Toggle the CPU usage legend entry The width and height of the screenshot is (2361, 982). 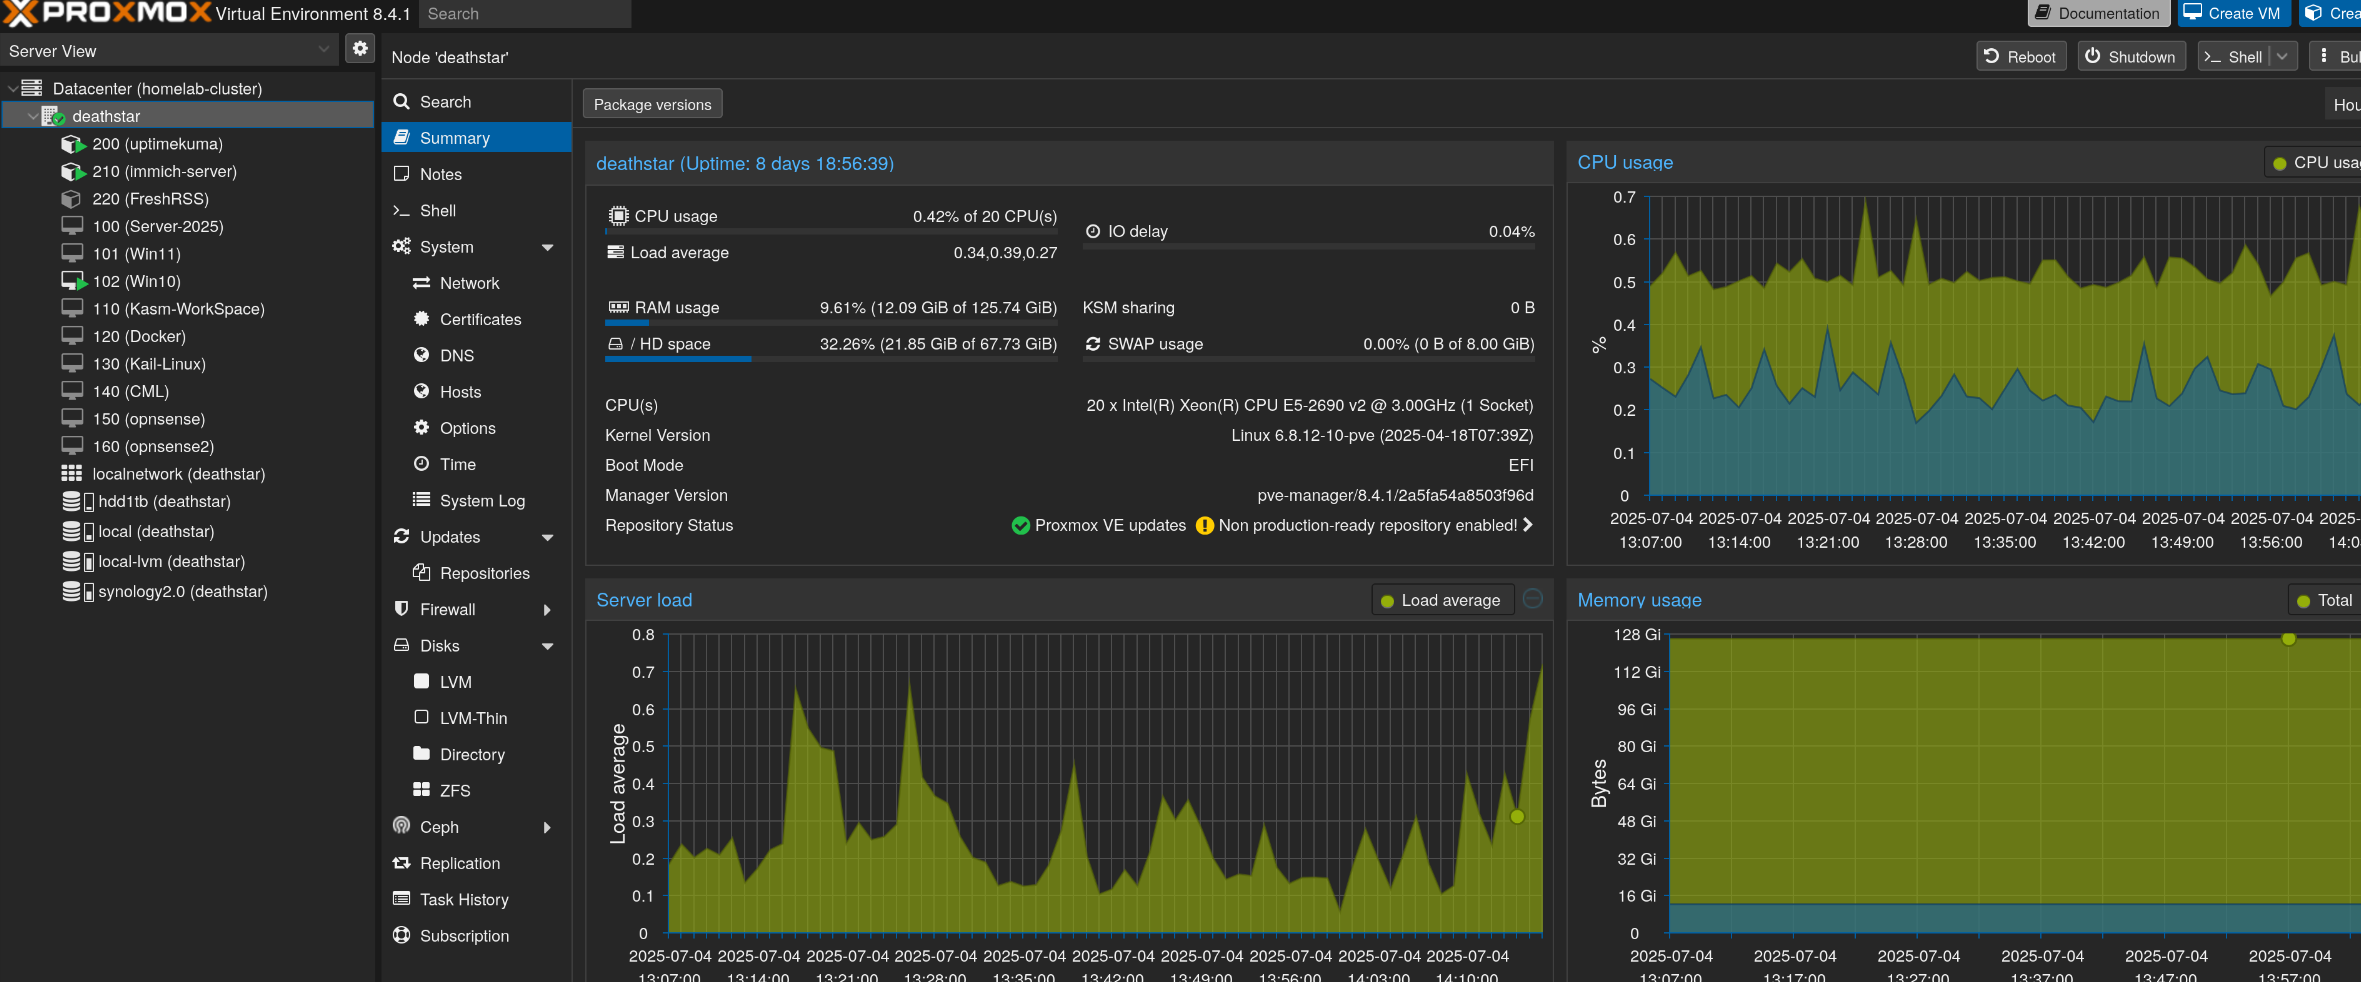(2313, 162)
